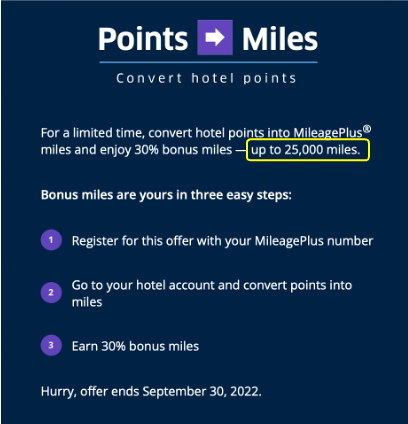Click the step 1 purple circle icon
This screenshot has width=408, height=424.
tap(51, 240)
